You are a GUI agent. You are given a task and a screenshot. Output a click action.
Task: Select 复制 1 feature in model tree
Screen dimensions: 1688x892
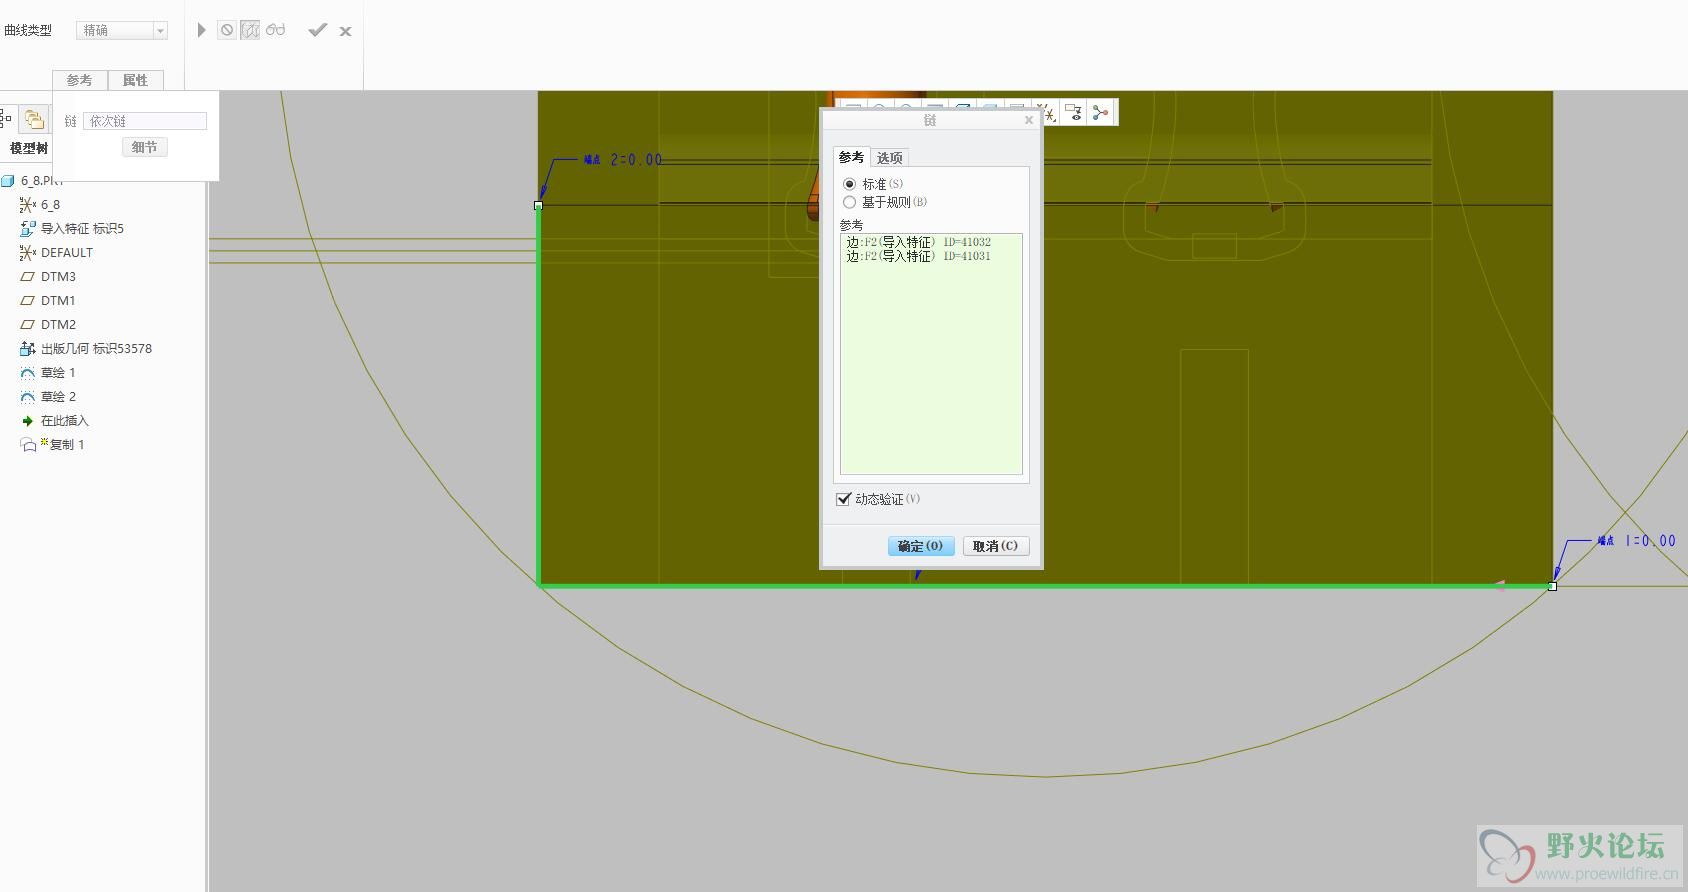[53, 444]
